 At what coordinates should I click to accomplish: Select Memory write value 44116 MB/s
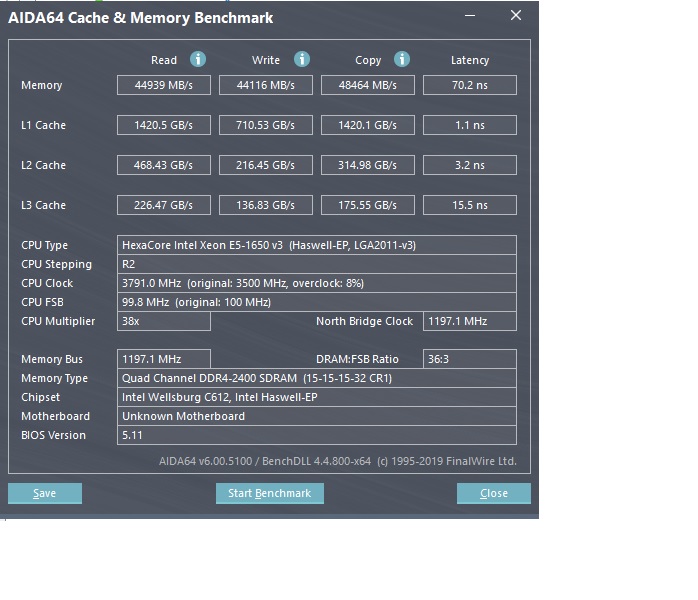tap(266, 85)
